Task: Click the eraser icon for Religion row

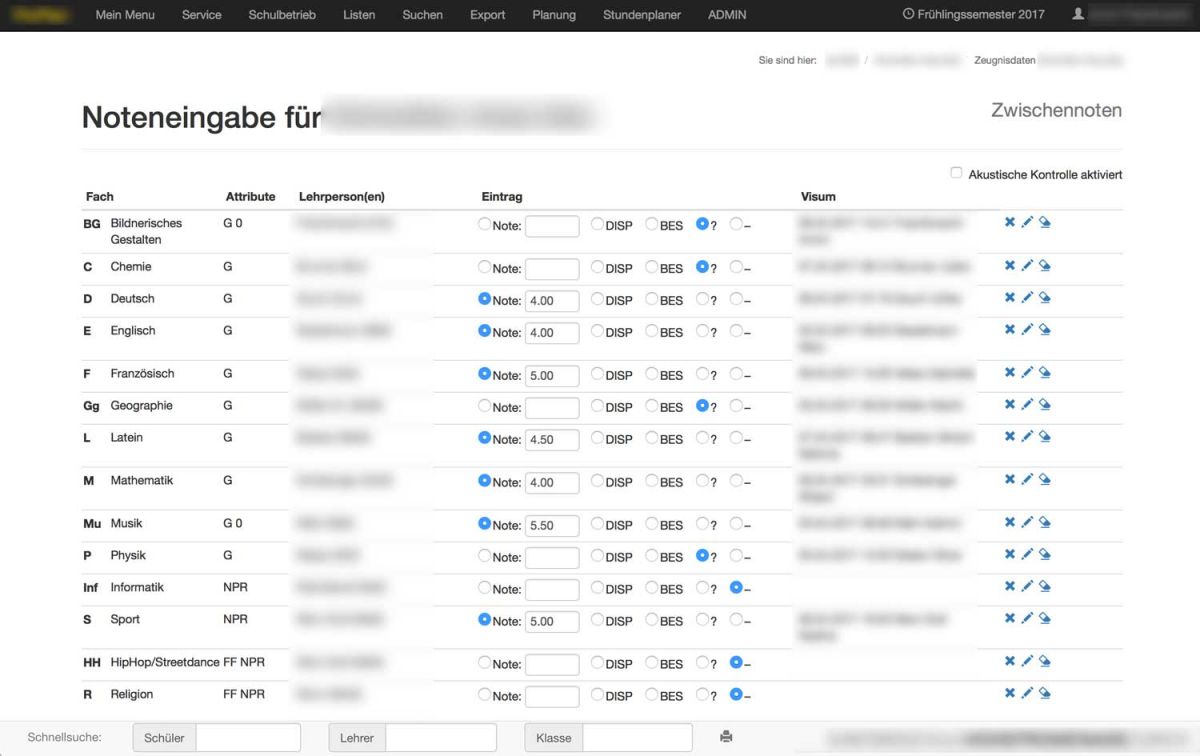Action: coord(1044,694)
